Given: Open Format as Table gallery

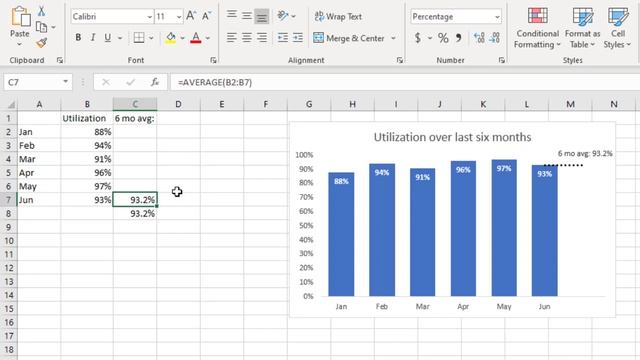Looking at the screenshot, I should pyautogui.click(x=582, y=28).
